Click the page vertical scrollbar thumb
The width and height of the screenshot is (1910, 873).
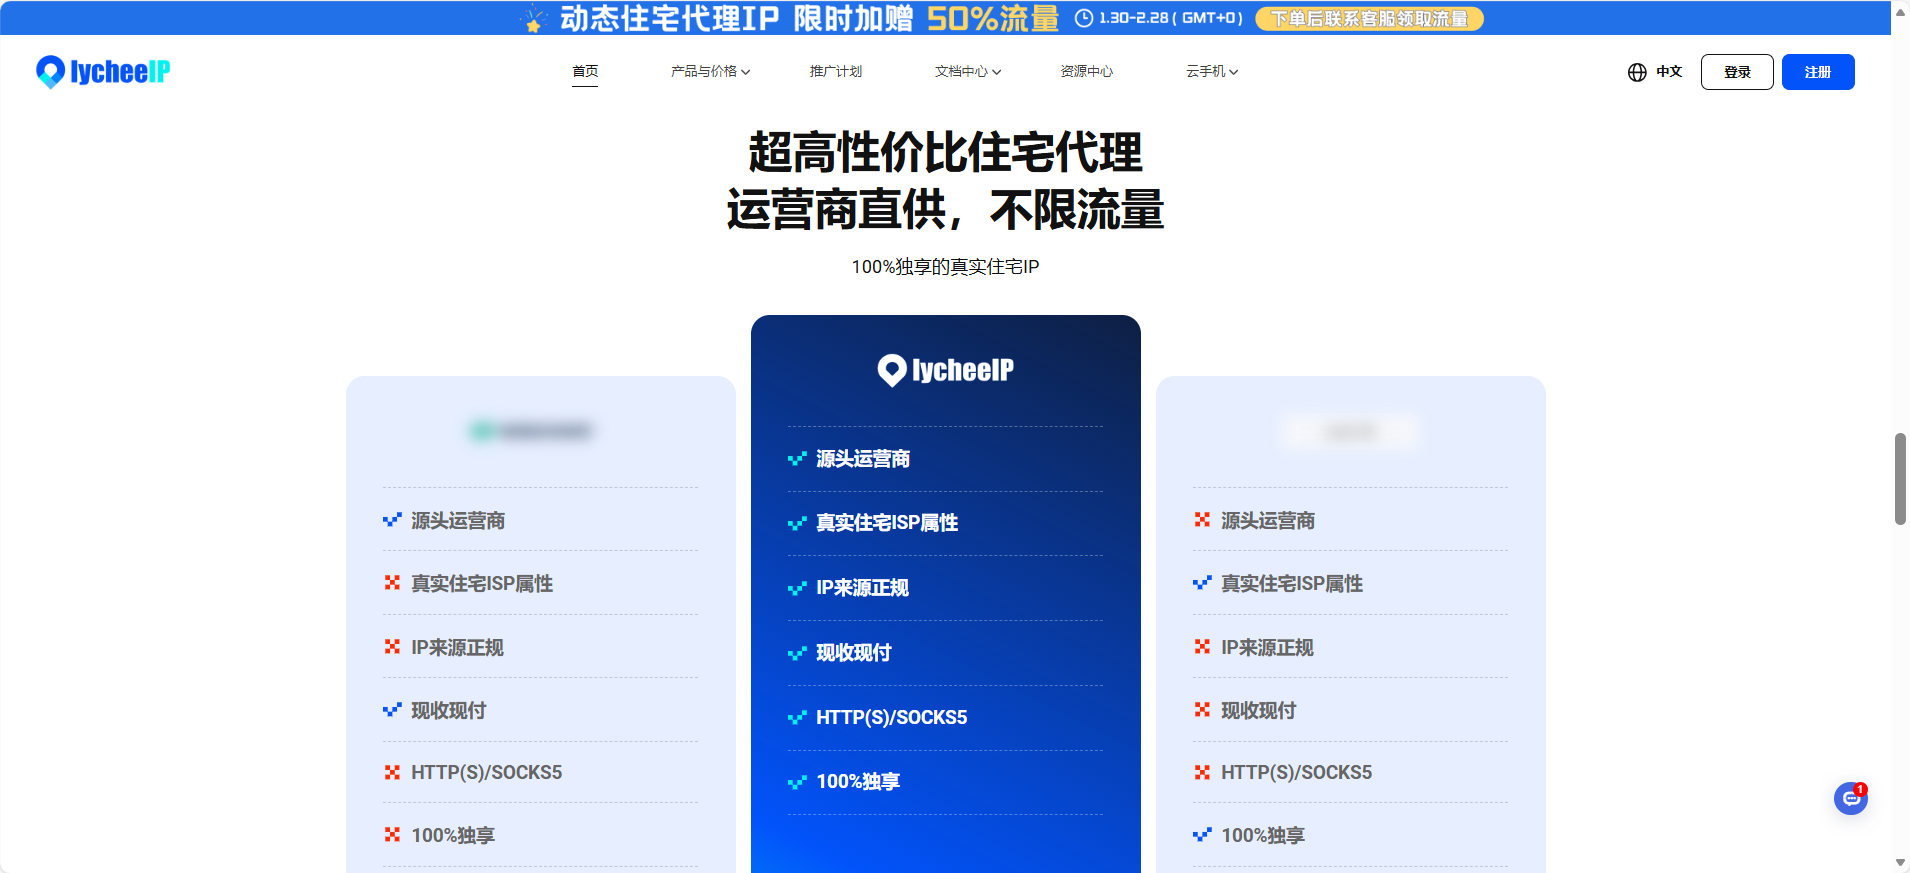tap(1900, 478)
